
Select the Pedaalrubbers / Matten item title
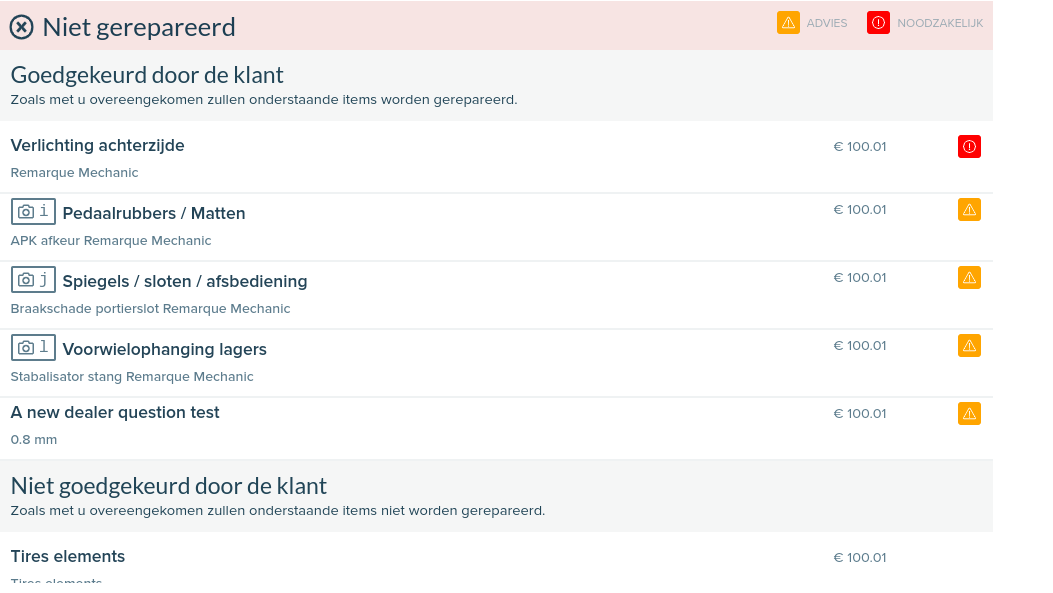tap(154, 214)
